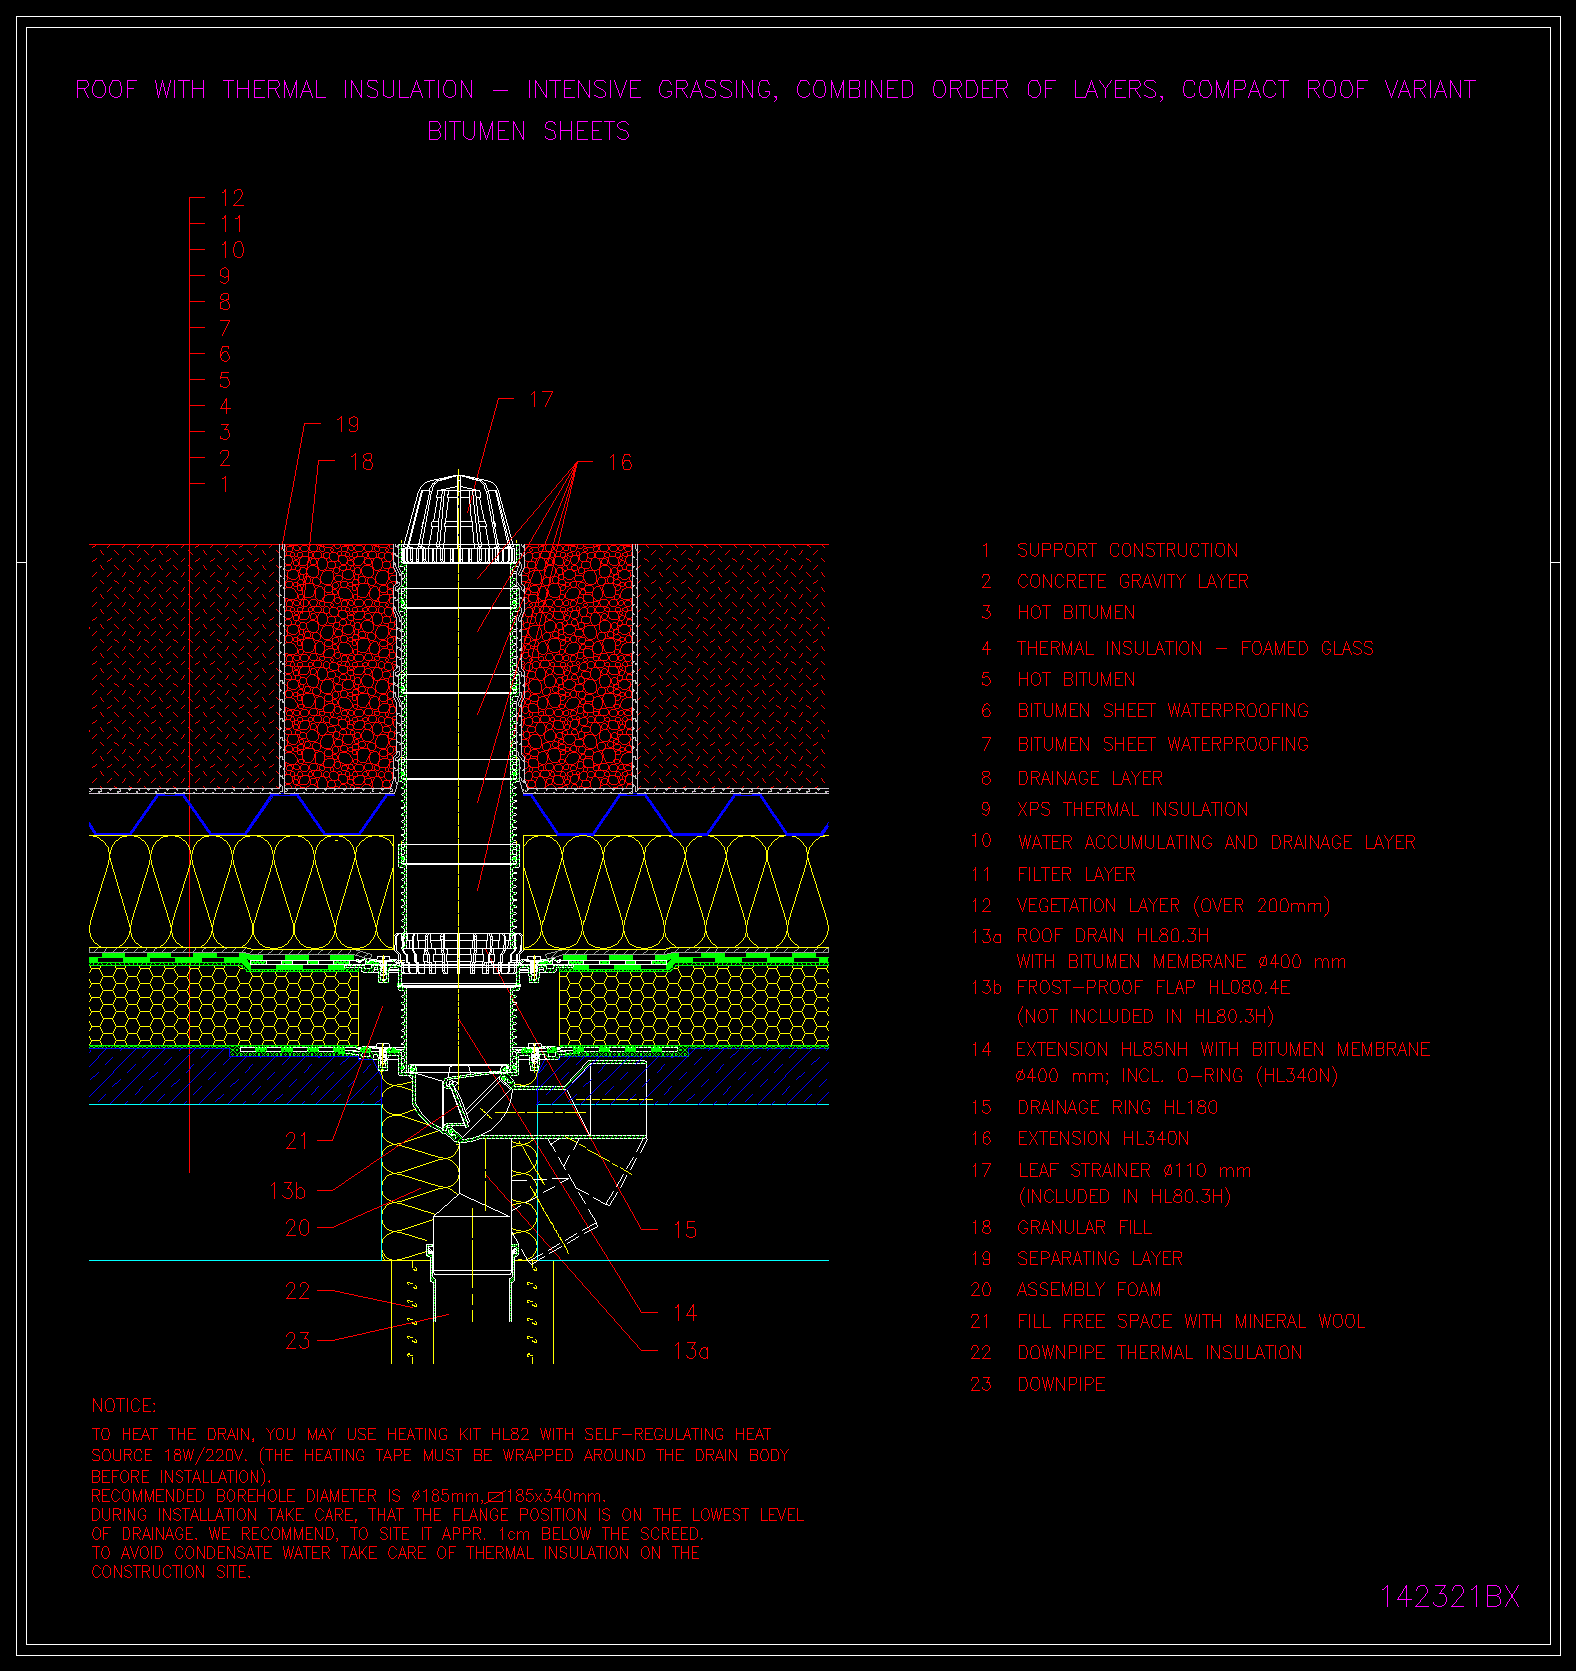Select 'FROST-PROOF FLAP HL080.4E' legend text

coord(1153,988)
